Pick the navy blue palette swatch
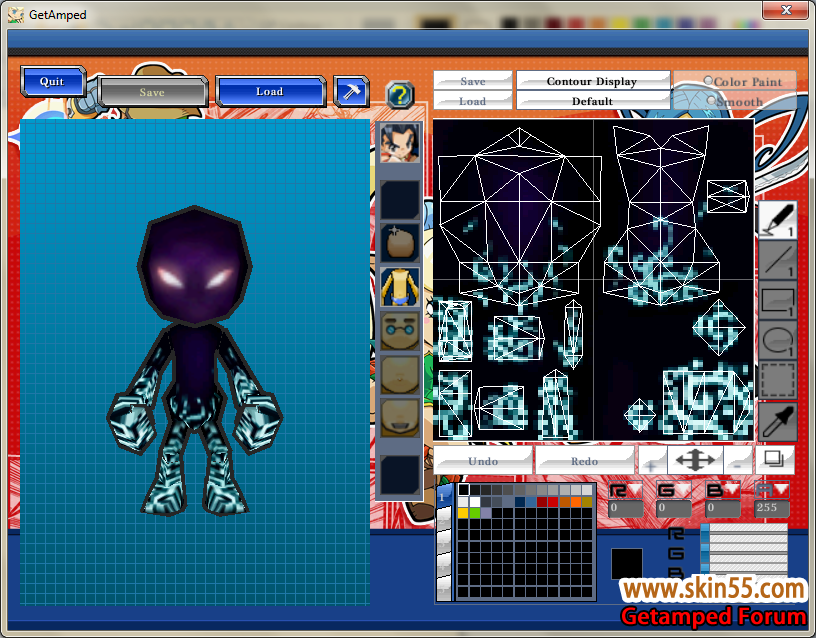This screenshot has height=638, width=816. pos(519,502)
